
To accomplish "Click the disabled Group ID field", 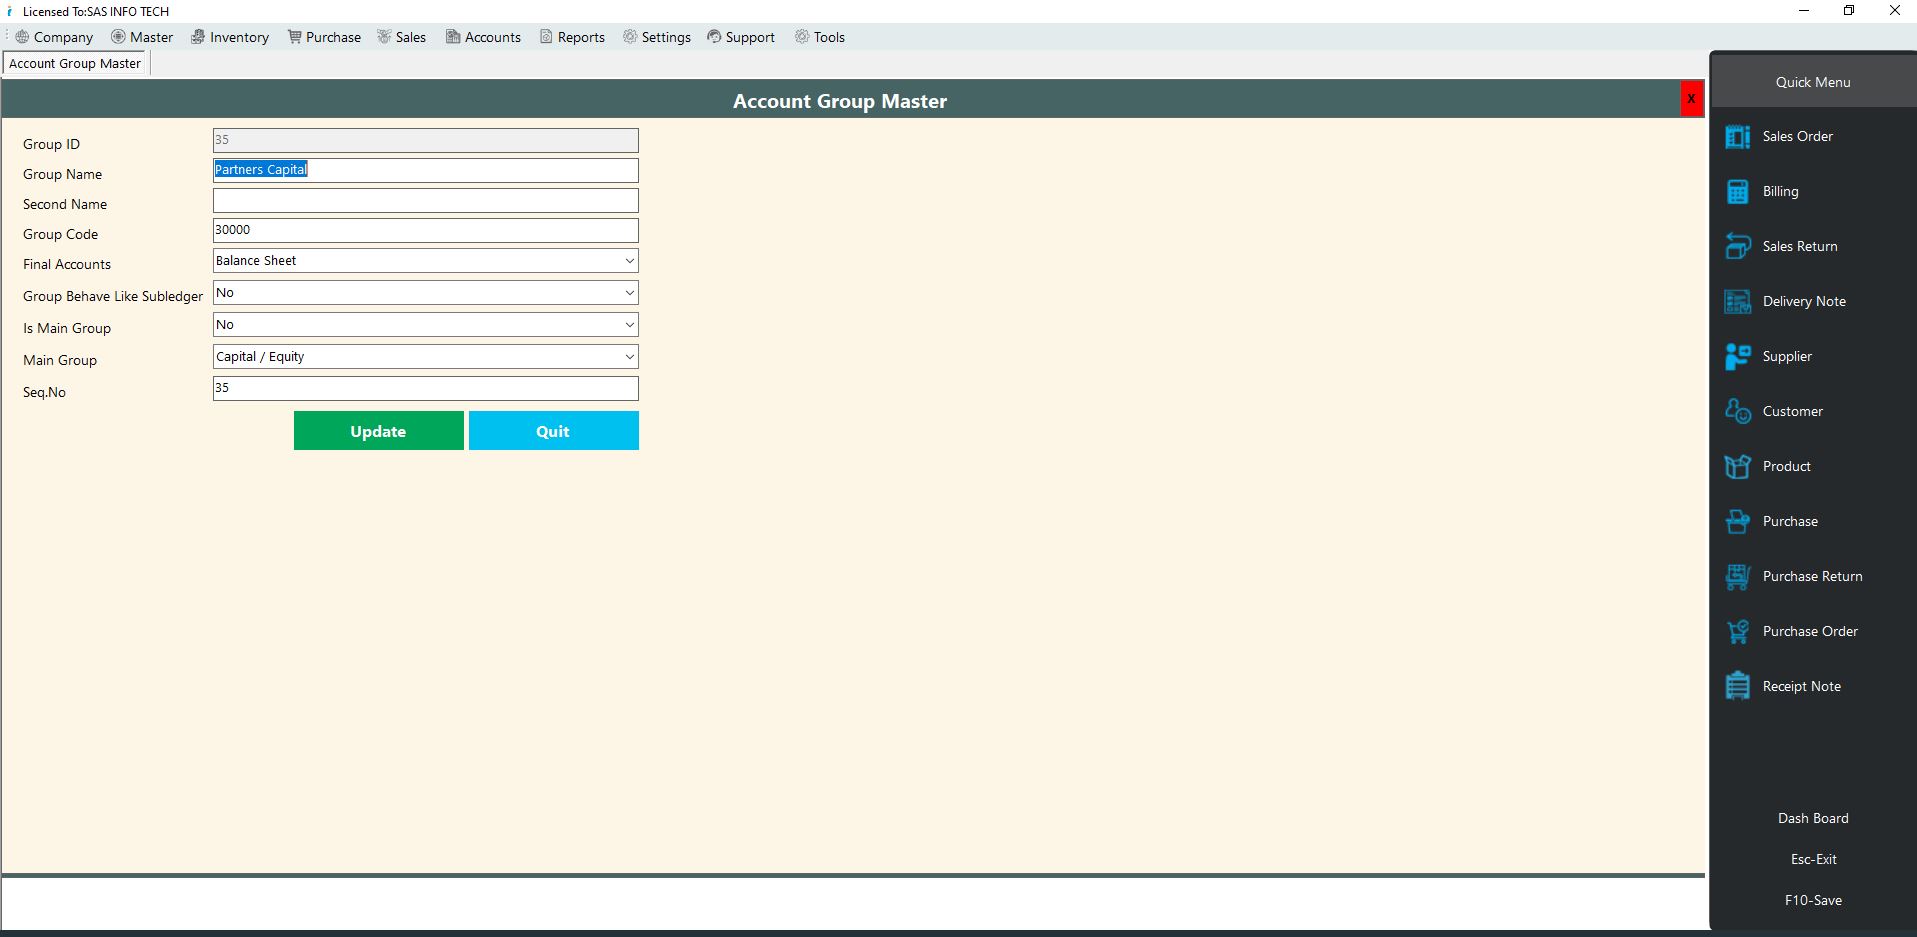I will [x=425, y=140].
